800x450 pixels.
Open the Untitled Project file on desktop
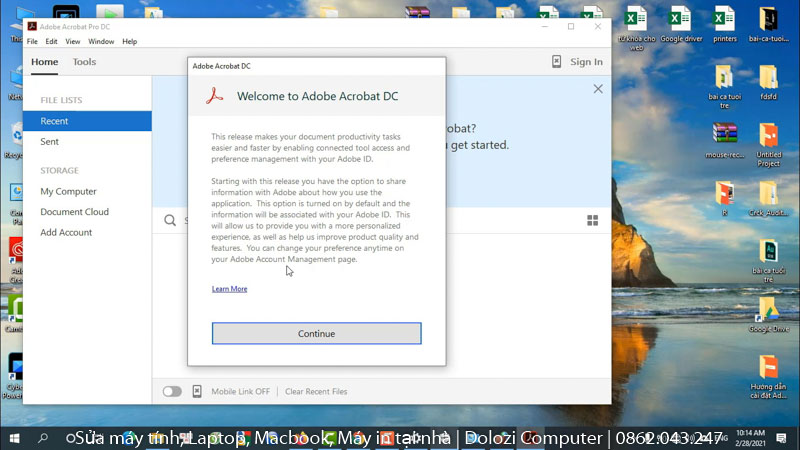pos(768,144)
